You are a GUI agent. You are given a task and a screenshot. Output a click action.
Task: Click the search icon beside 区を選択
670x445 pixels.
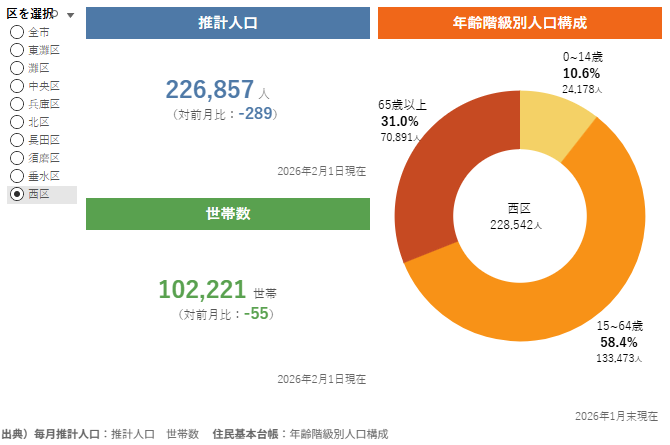pyautogui.click(x=55, y=14)
